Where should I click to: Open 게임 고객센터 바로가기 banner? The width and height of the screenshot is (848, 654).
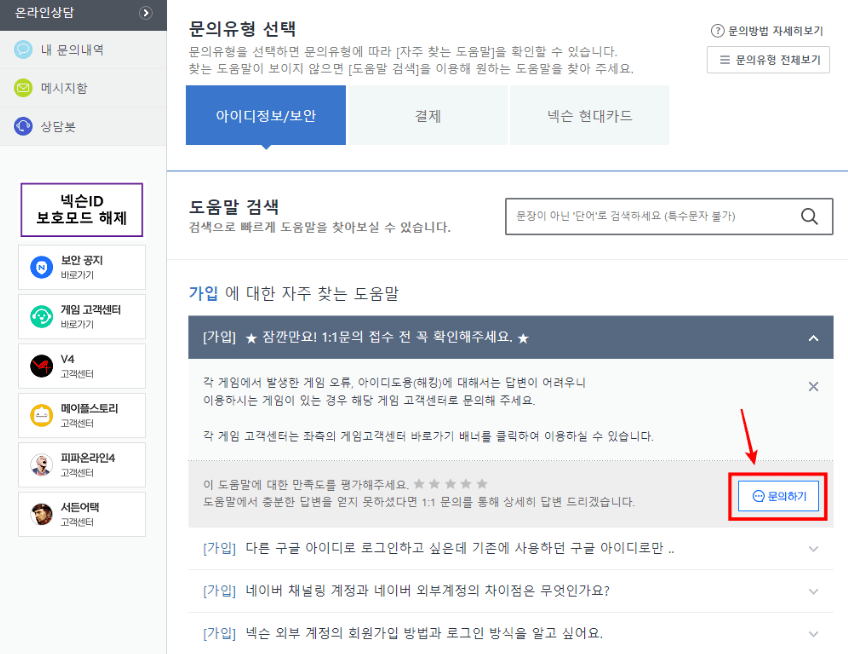tap(82, 316)
